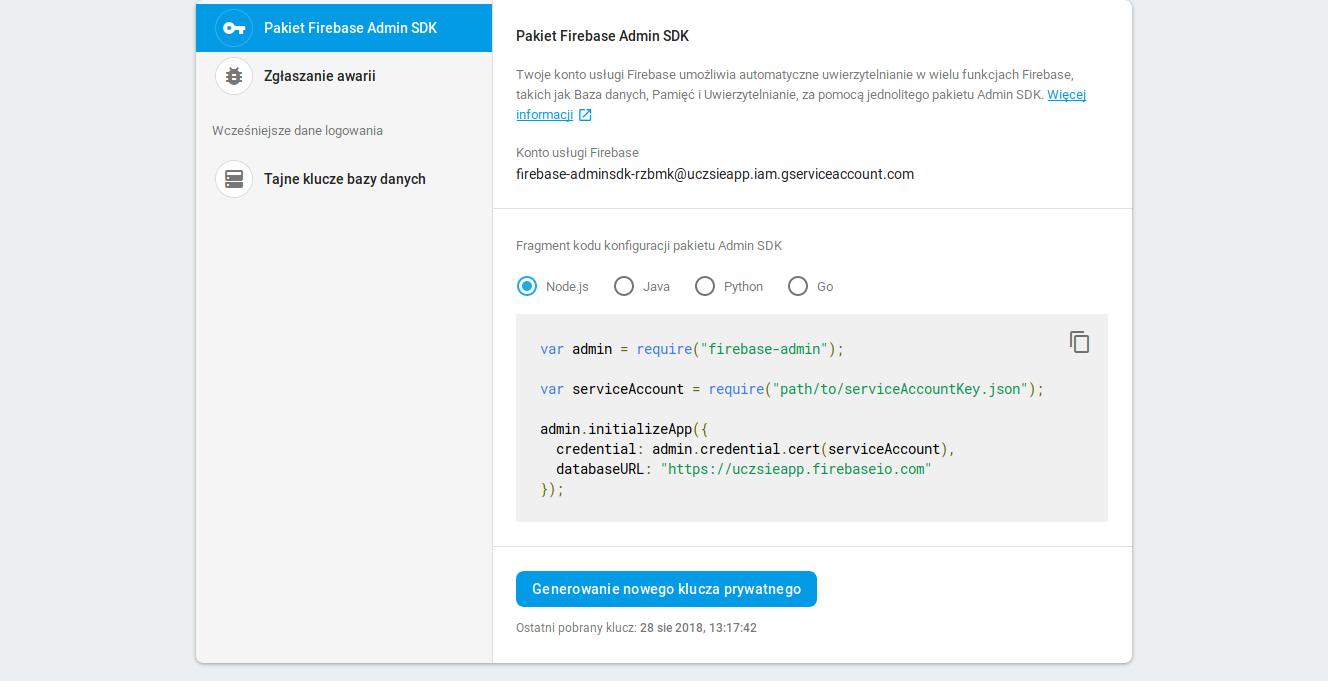Click the bug icon for Zgłaszanie awarii
The image size is (1328, 687).
coord(234,76)
